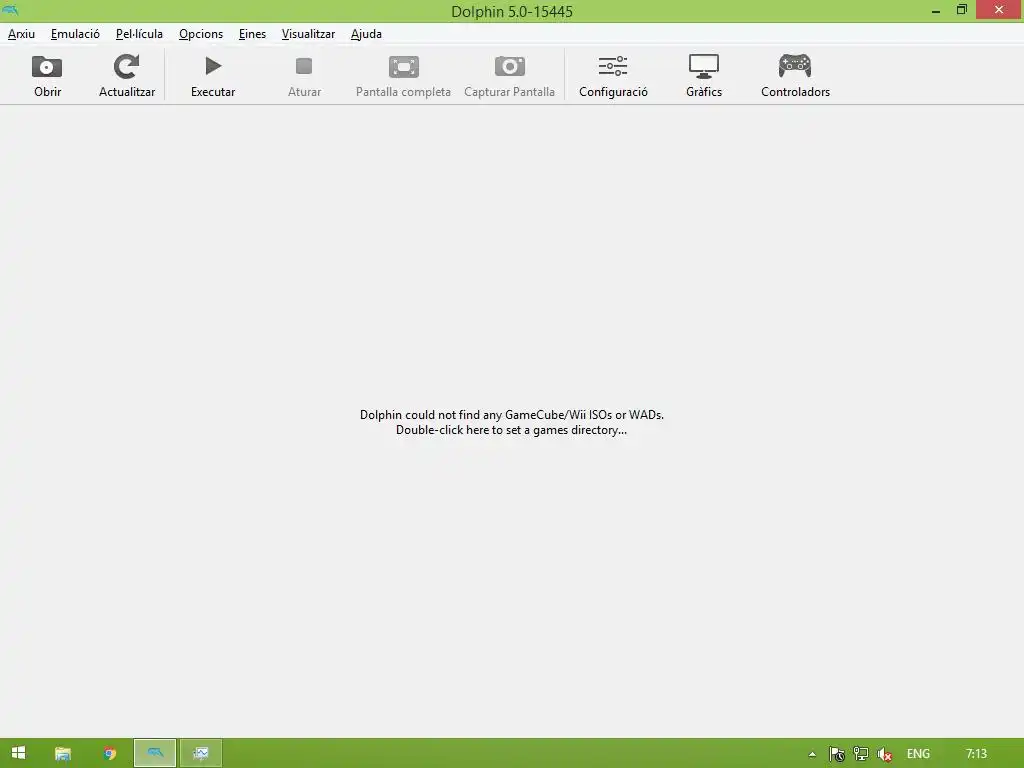Select the Dolphin taskbar button
Viewport: 1024px width, 768px height.
coord(155,753)
